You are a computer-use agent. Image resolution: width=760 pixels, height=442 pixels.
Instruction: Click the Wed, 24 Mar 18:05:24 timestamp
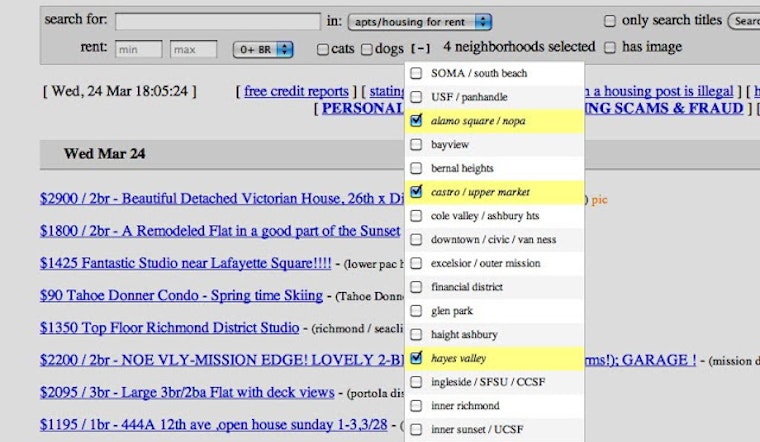tap(120, 91)
